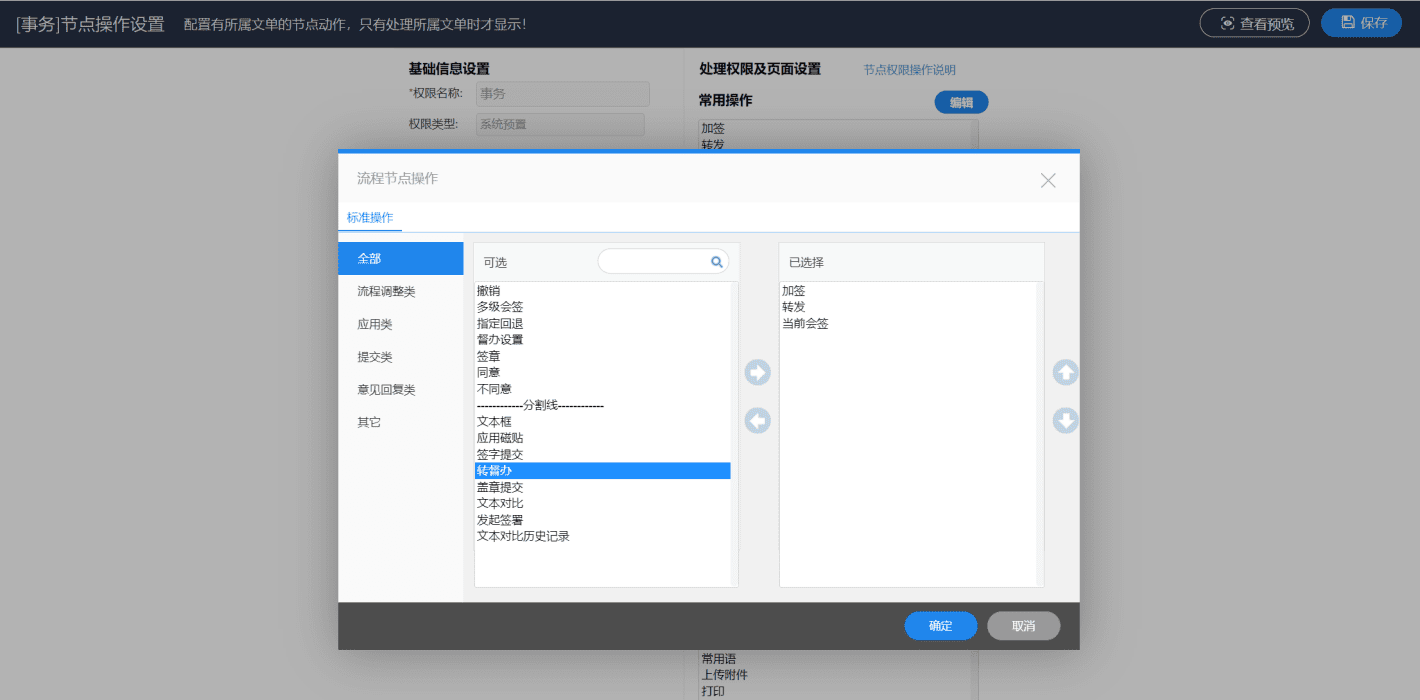
Task: Select 指定回退 in available list
Action: point(603,323)
